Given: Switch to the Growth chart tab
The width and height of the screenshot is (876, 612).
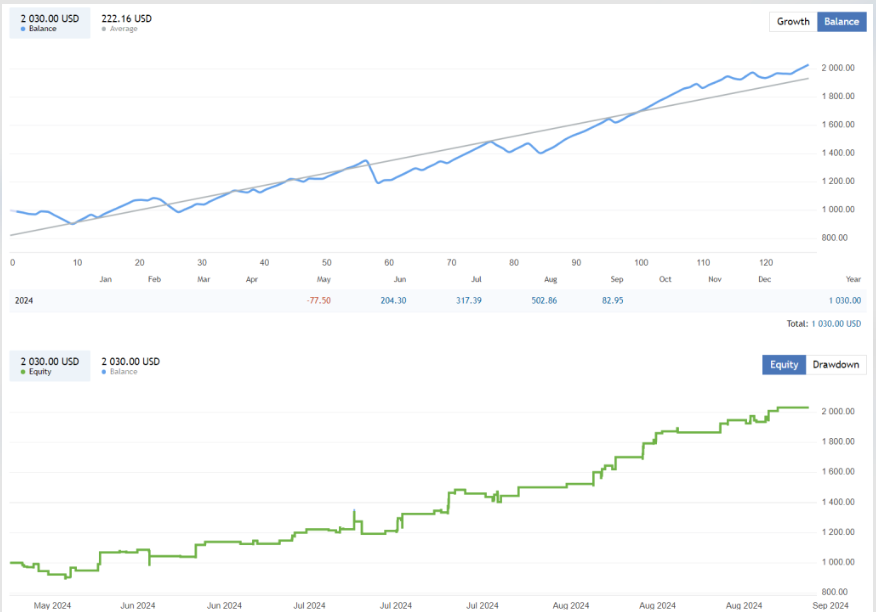Looking at the screenshot, I should [x=793, y=22].
